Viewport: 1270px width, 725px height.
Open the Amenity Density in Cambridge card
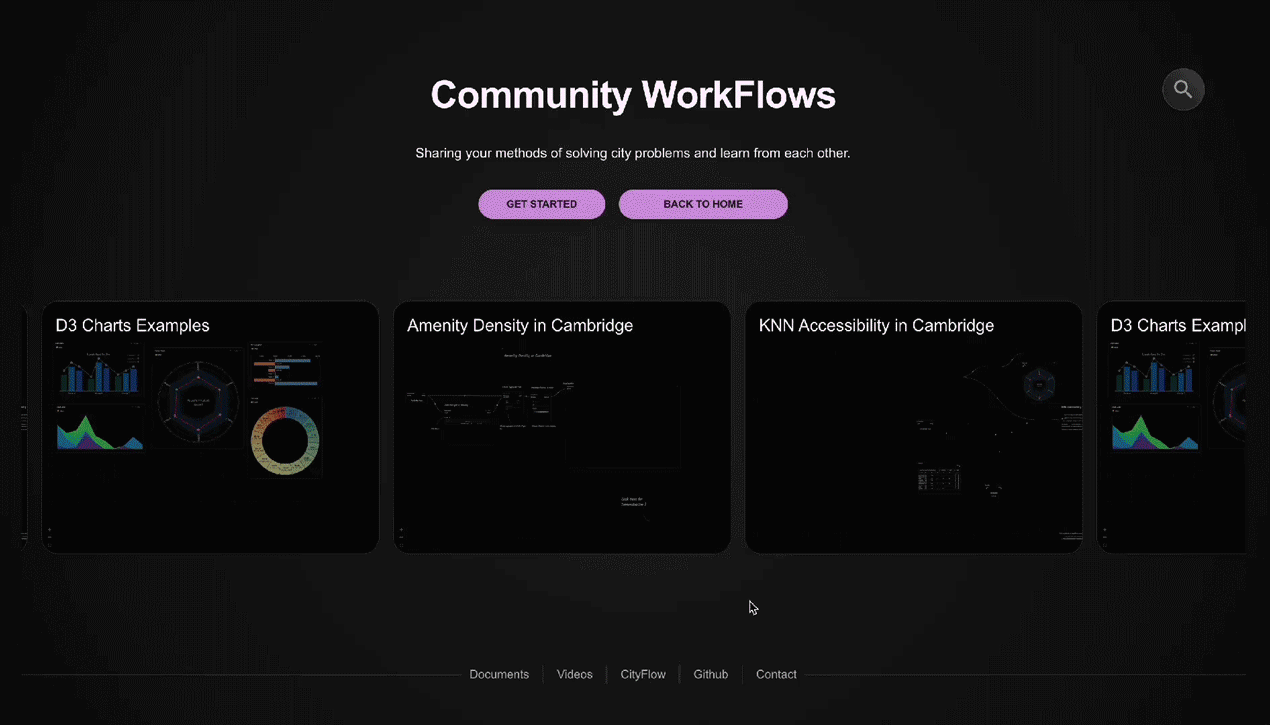[562, 428]
